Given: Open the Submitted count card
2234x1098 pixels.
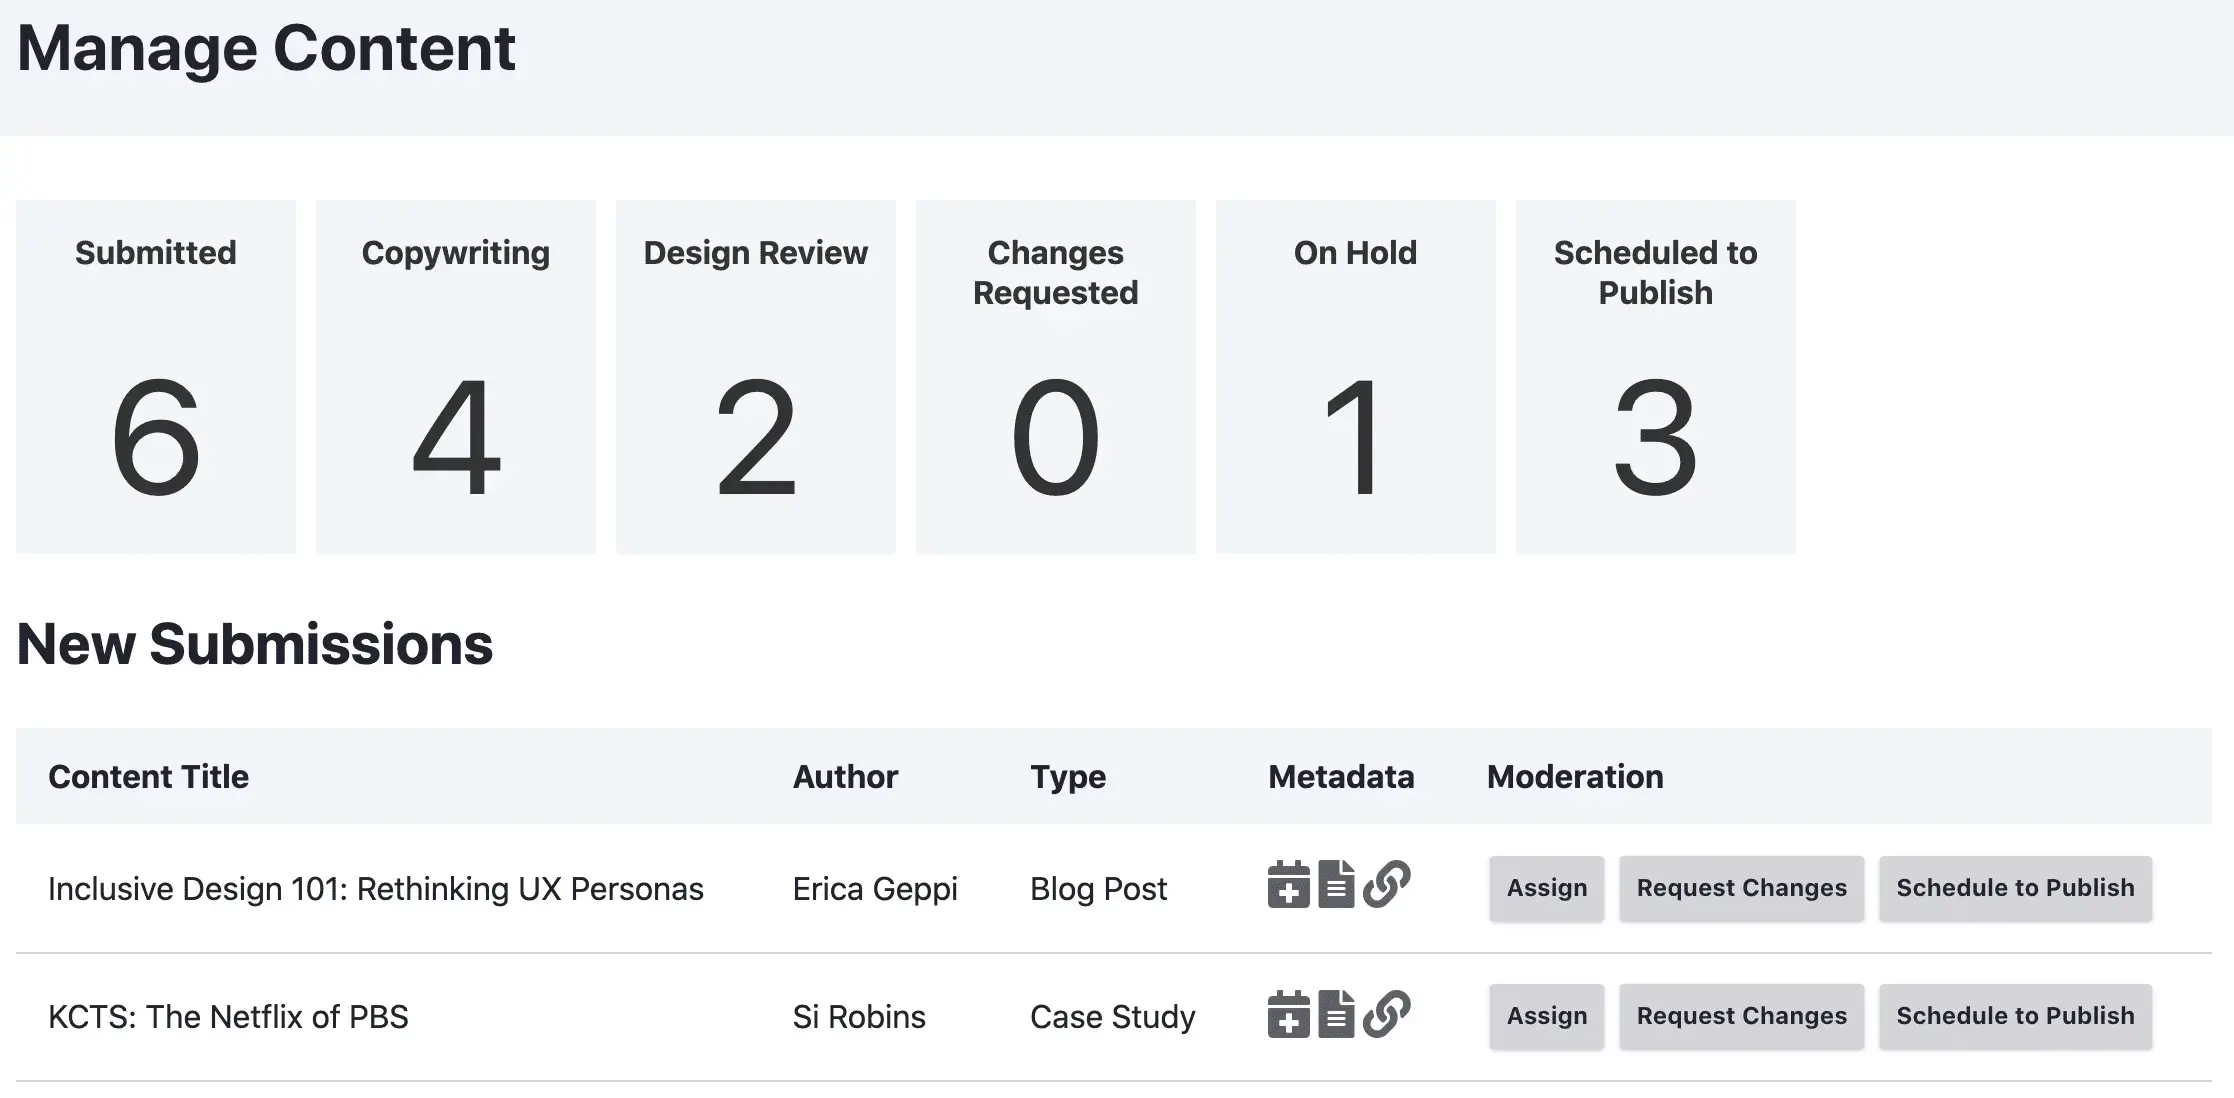Looking at the screenshot, I should [156, 377].
